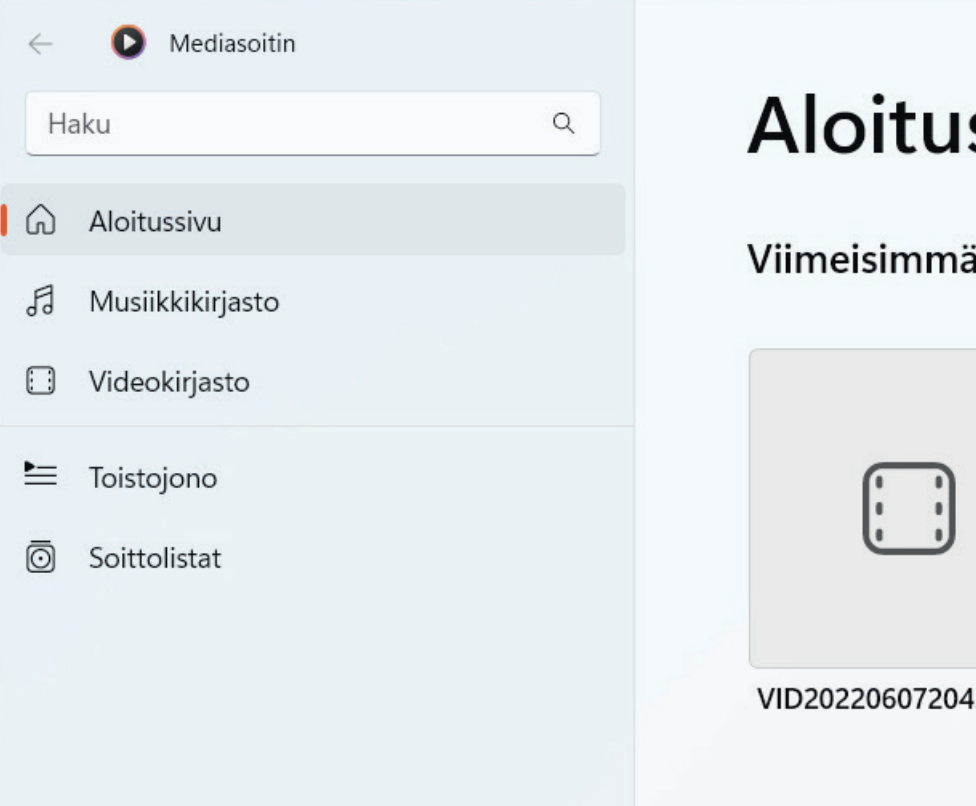
Task: Select the Videokirjasto label
Action: (169, 382)
